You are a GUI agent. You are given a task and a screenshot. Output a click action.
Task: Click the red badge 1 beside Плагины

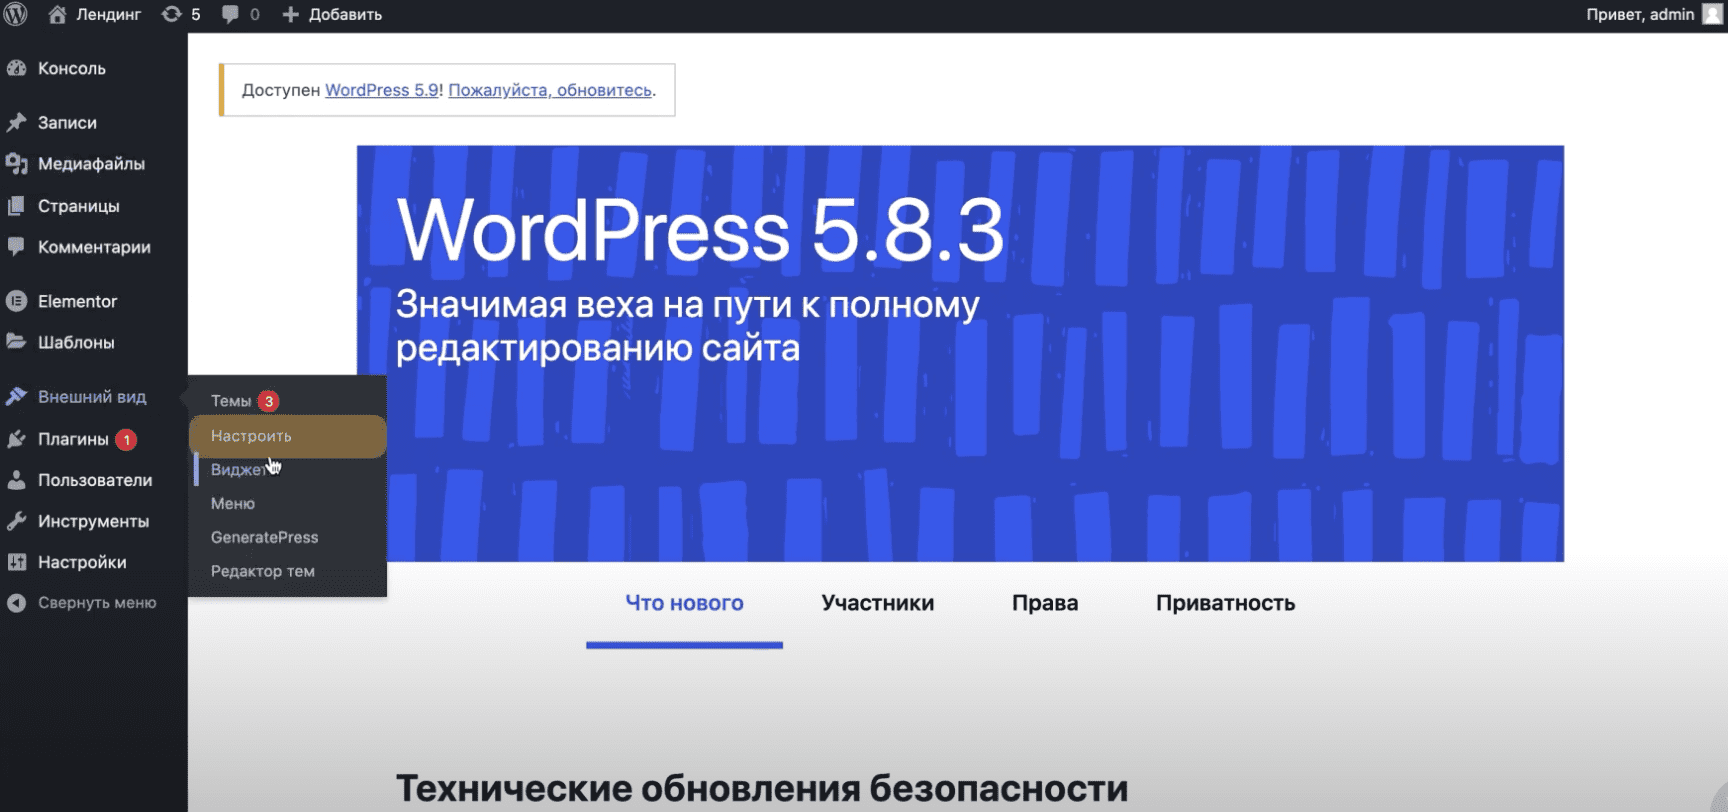coord(126,439)
